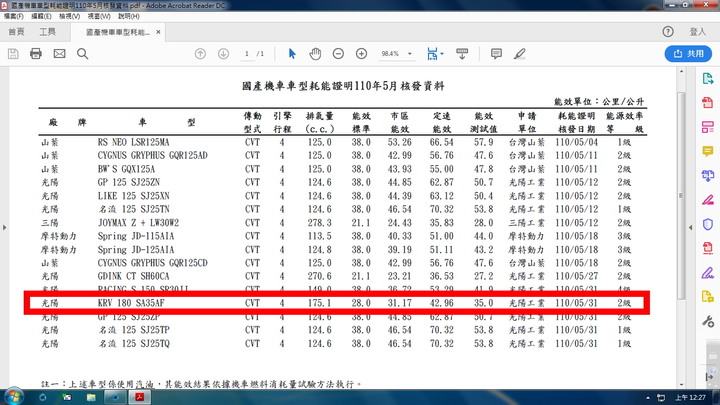The height and width of the screenshot is (405, 720).
Task: Open More Tools wrench icon
Action: tap(708, 321)
